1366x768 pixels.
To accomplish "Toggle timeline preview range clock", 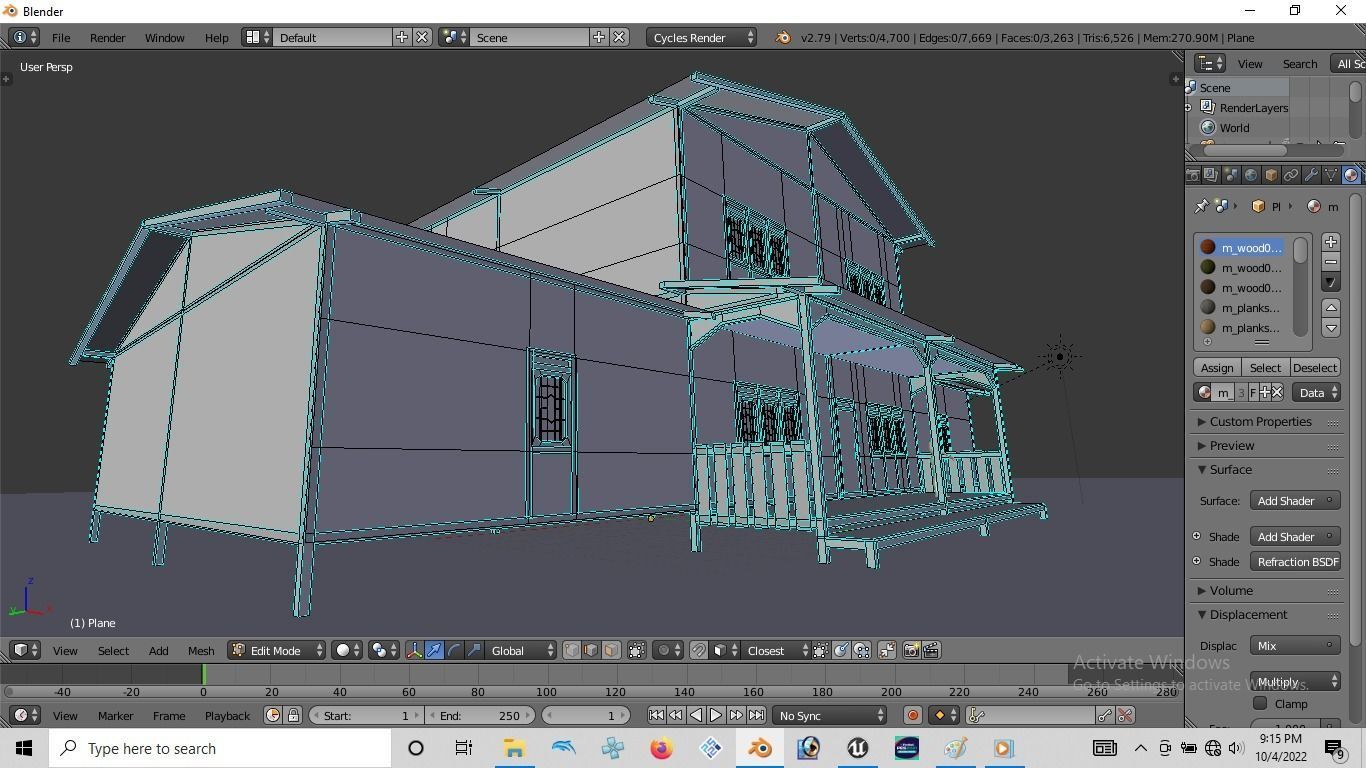I will coord(273,715).
